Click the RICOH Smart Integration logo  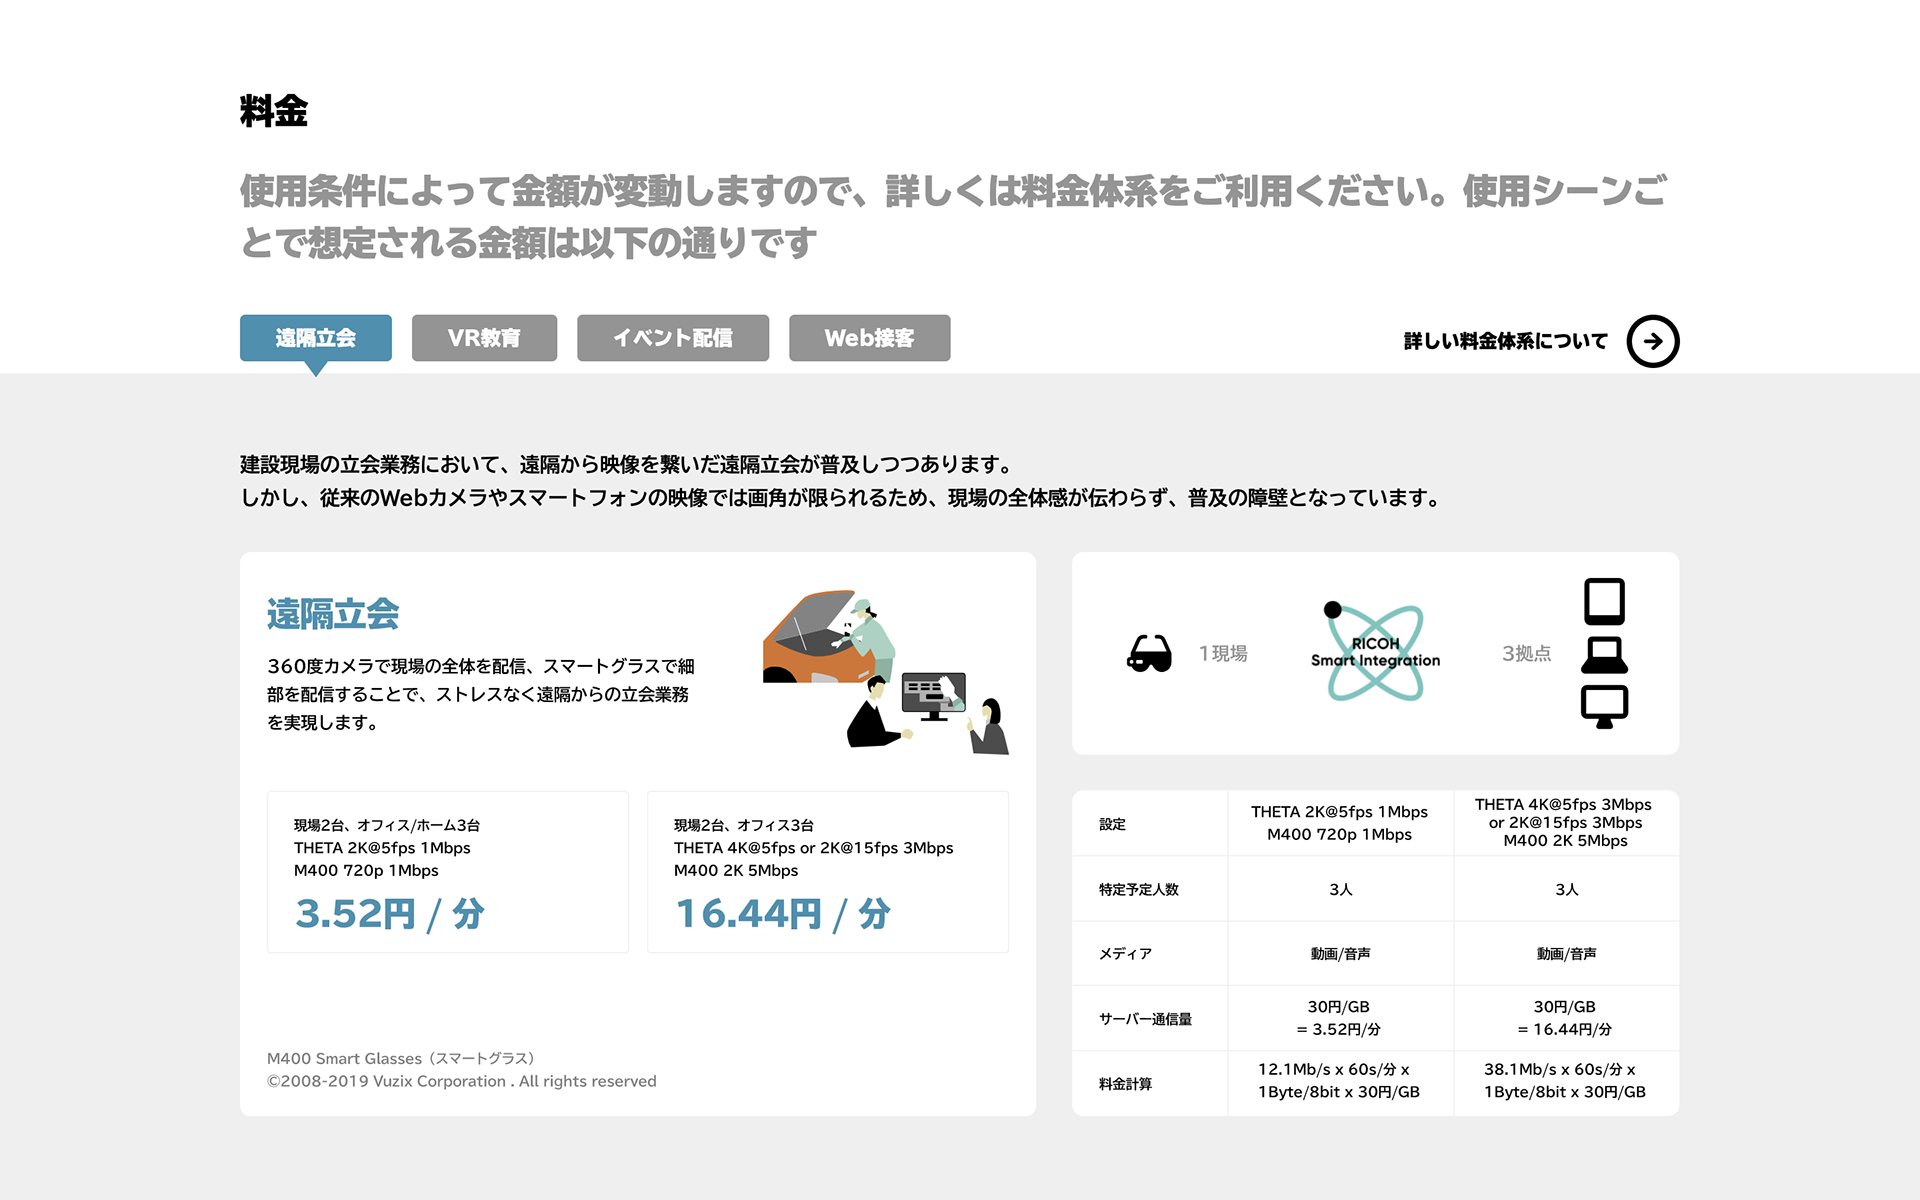1375,653
